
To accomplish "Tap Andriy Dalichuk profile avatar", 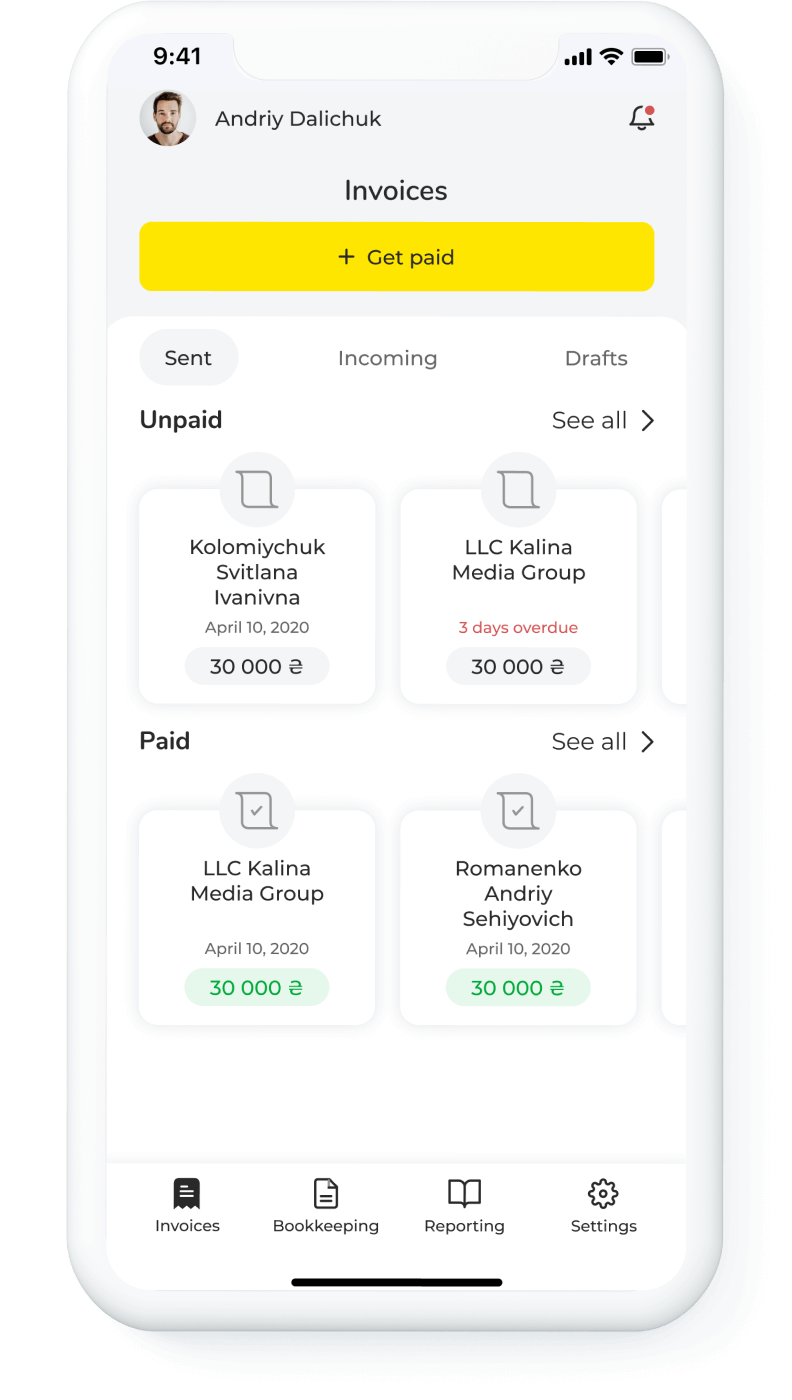I will (x=167, y=118).
